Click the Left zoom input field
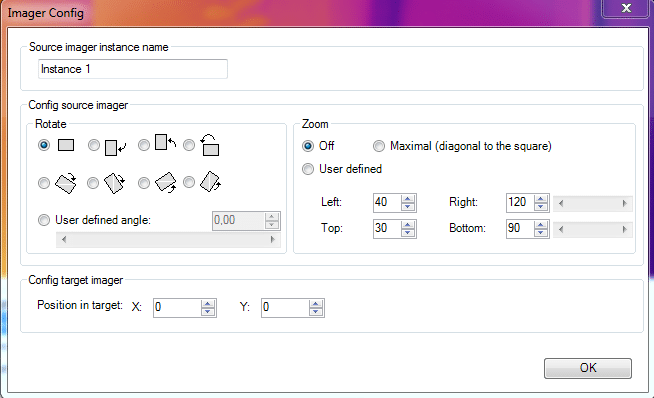The height and width of the screenshot is (398, 654). 387,203
